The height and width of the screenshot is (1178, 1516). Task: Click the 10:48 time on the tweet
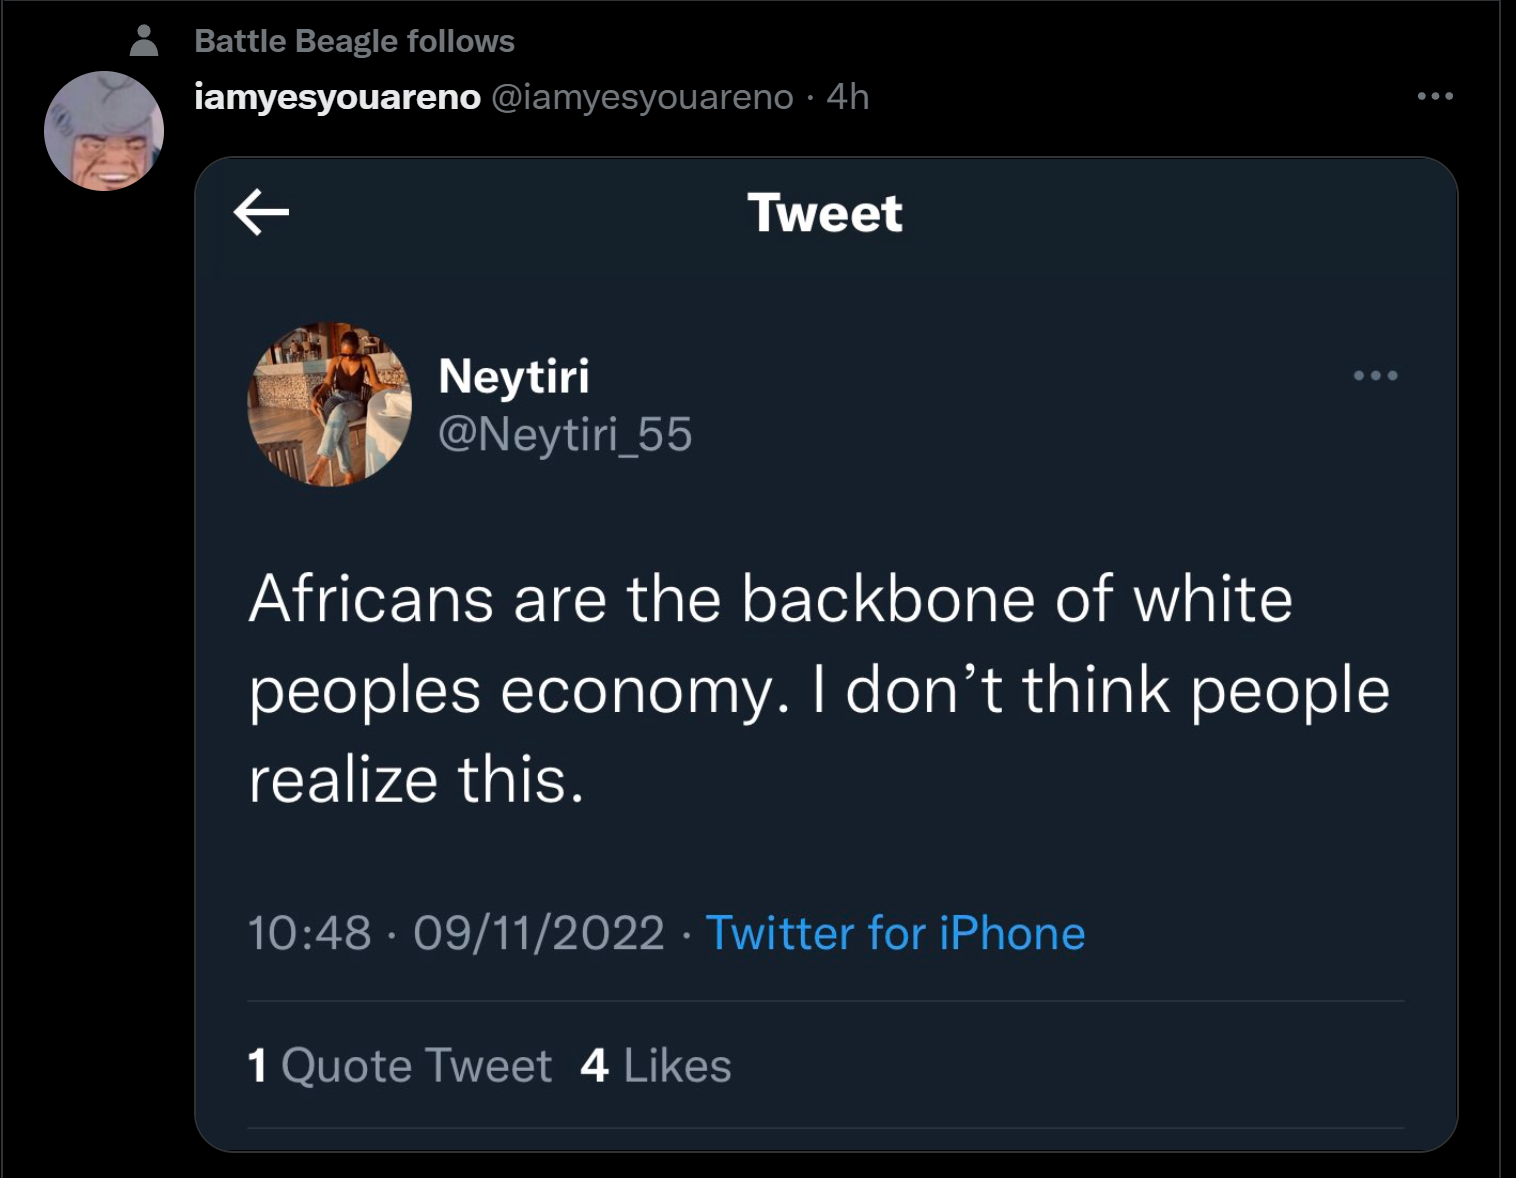(x=309, y=933)
